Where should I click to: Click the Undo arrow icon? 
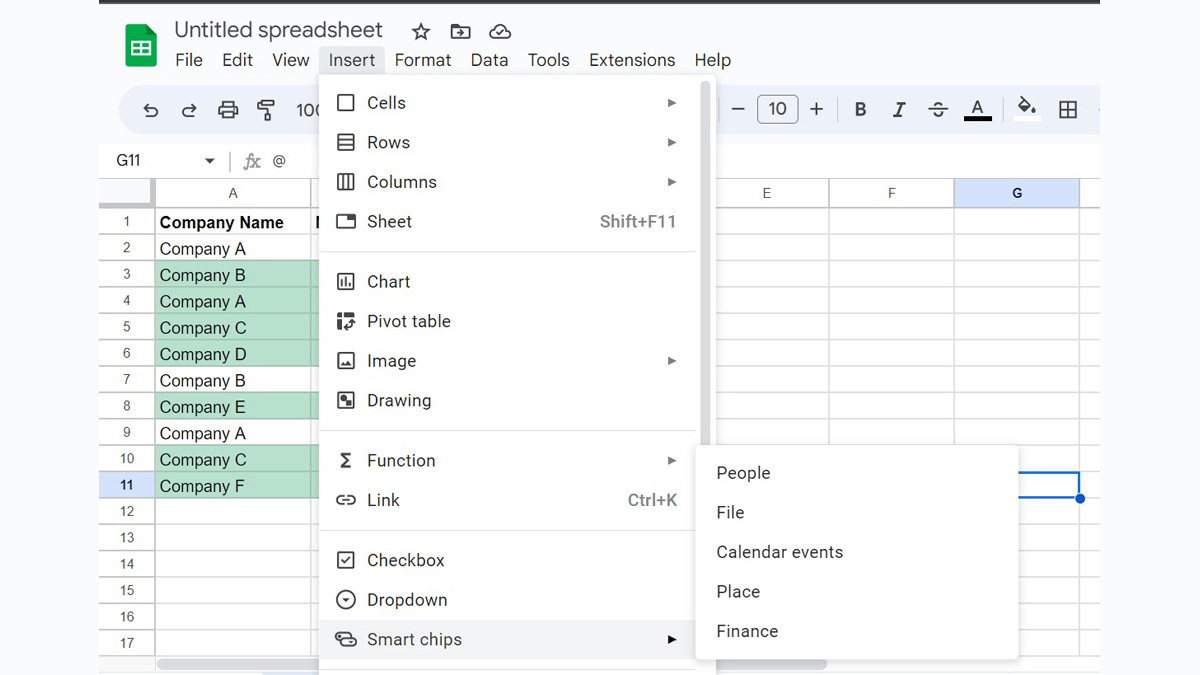[x=151, y=110]
